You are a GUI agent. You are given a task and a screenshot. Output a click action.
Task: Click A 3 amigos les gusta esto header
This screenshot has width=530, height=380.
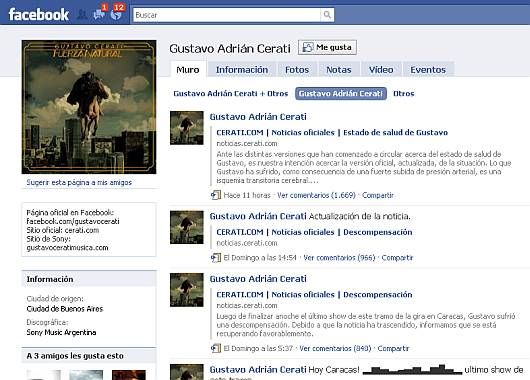[x=89, y=356]
